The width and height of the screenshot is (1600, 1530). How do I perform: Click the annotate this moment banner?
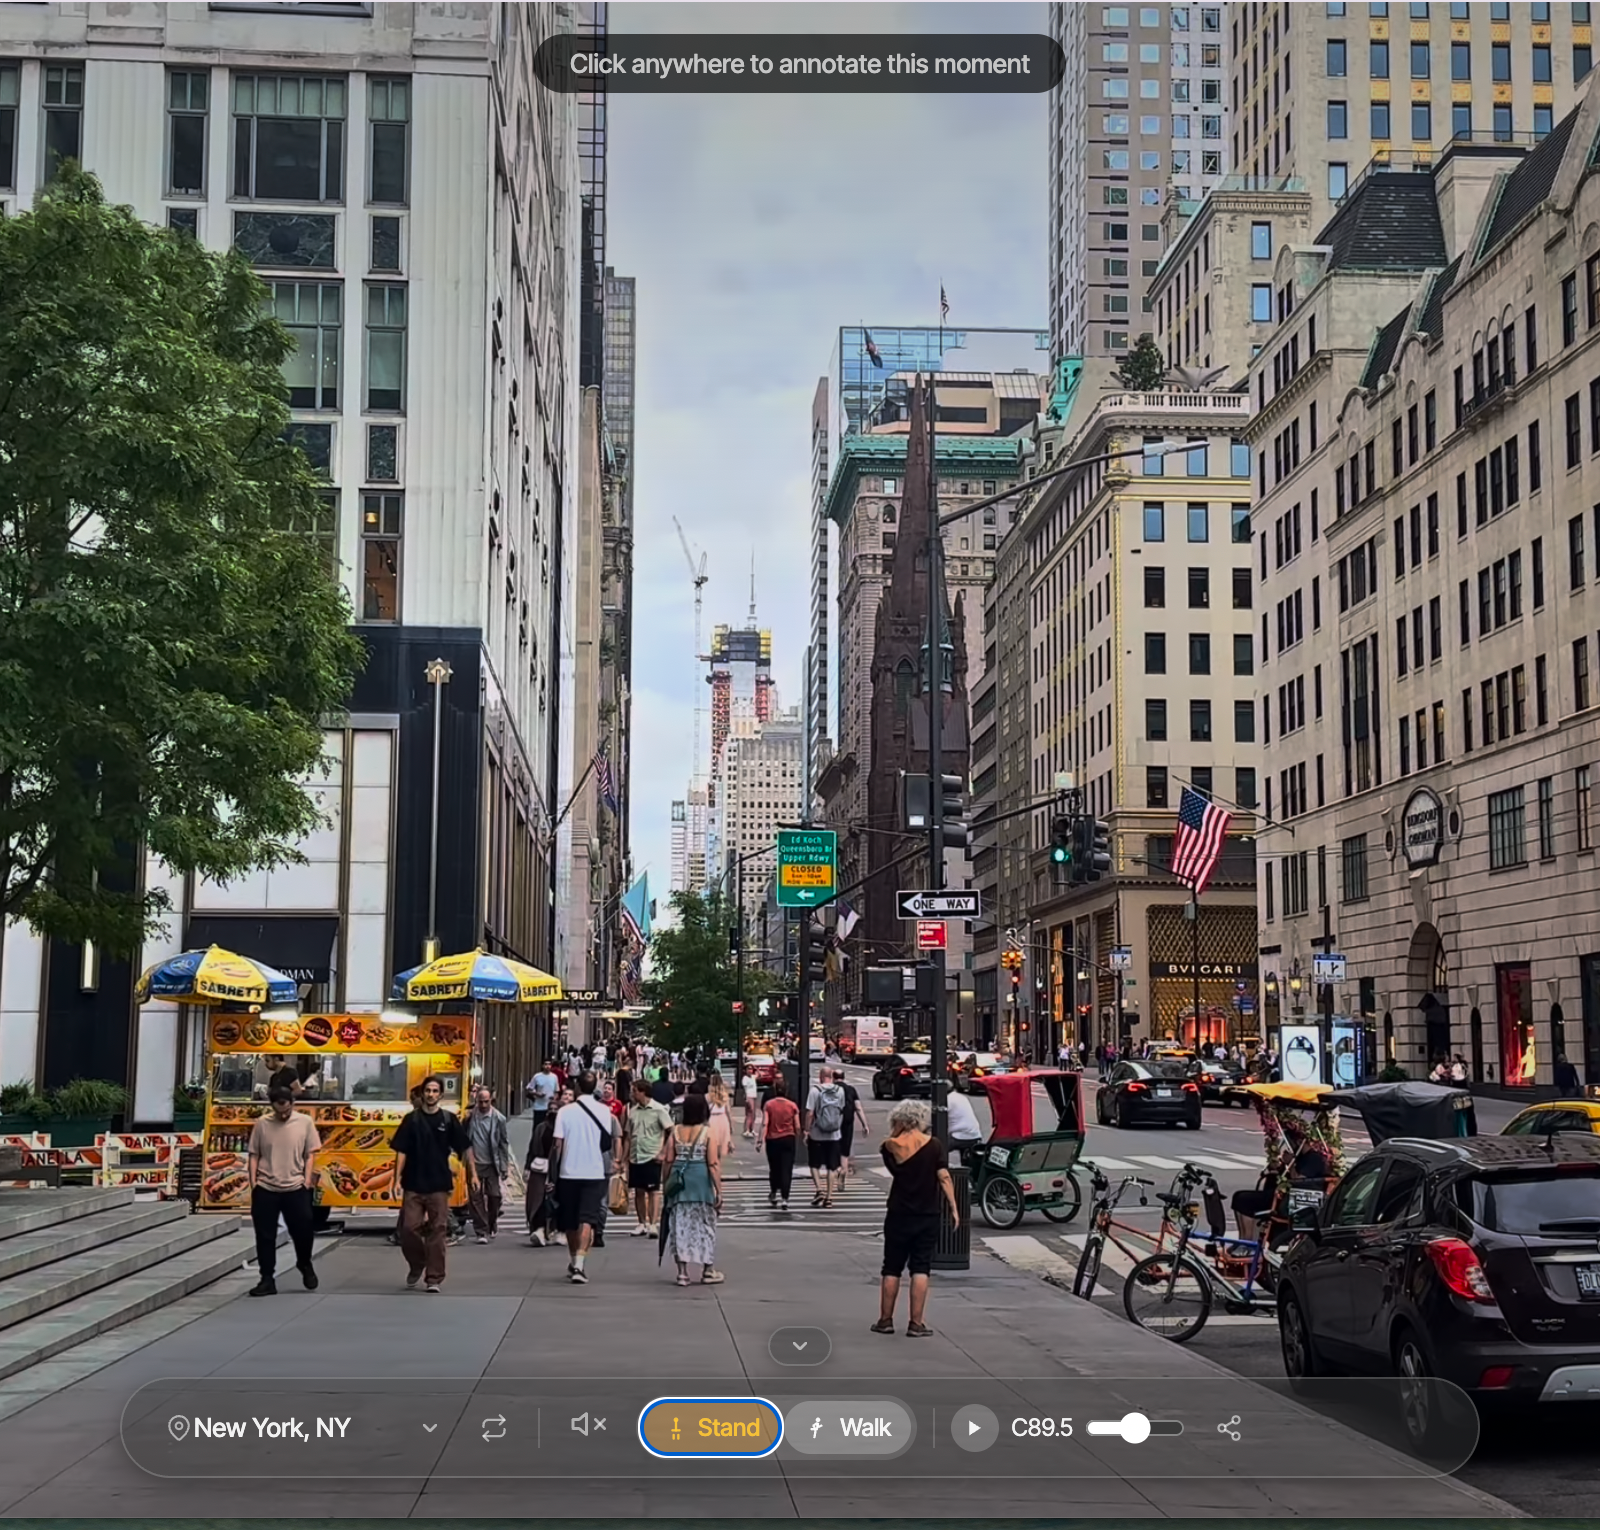click(x=799, y=63)
